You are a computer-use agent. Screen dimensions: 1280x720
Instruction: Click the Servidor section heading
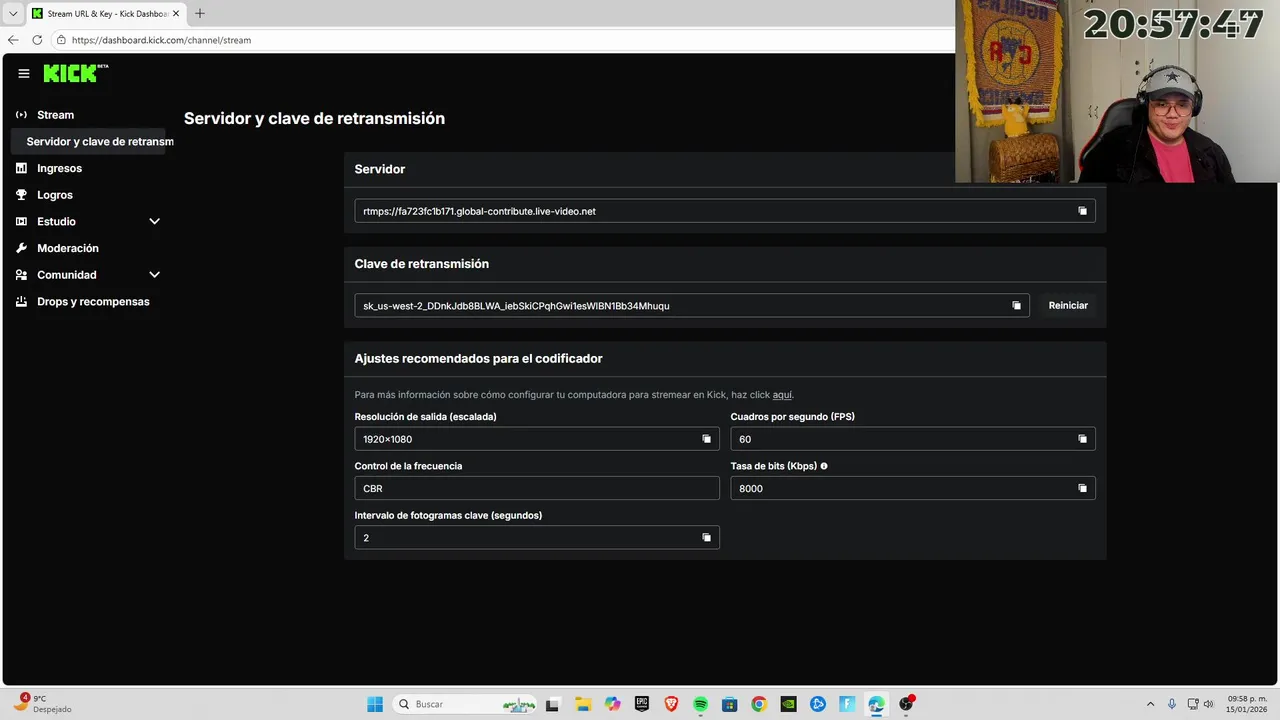(380, 169)
